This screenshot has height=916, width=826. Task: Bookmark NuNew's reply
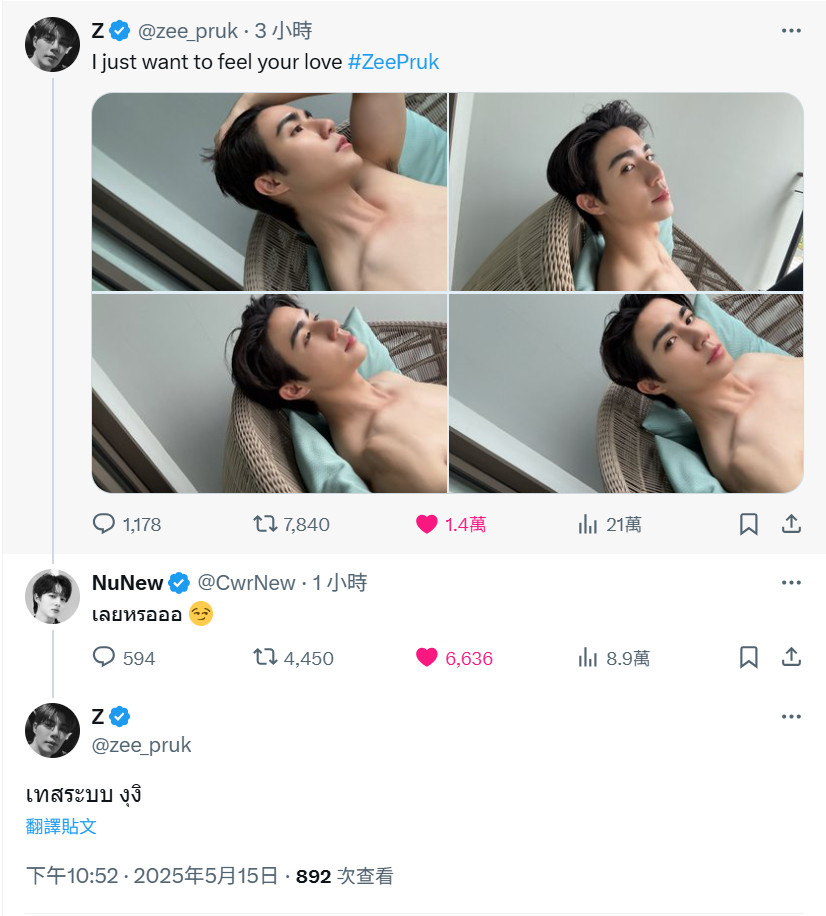click(x=749, y=657)
